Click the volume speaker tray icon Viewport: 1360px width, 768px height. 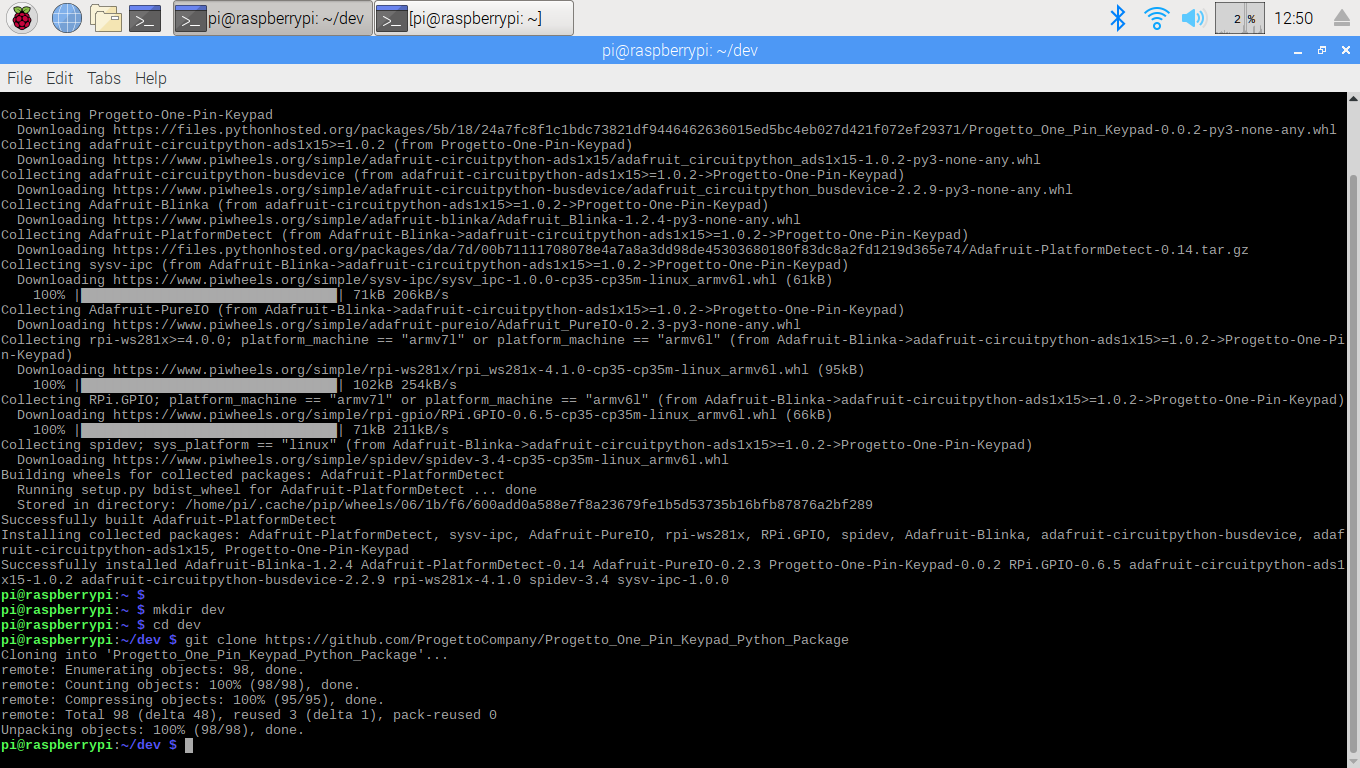click(x=1193, y=18)
